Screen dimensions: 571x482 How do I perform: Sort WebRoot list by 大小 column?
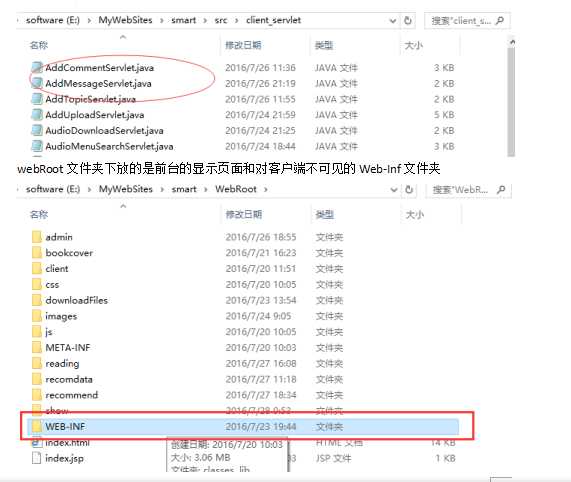coord(415,214)
